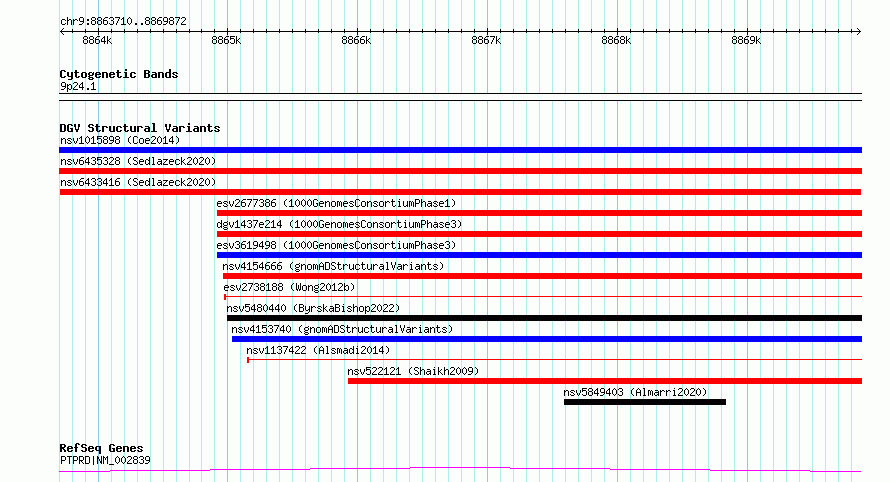
Task: Click the RefSeq Genes track title
Action: [102, 448]
